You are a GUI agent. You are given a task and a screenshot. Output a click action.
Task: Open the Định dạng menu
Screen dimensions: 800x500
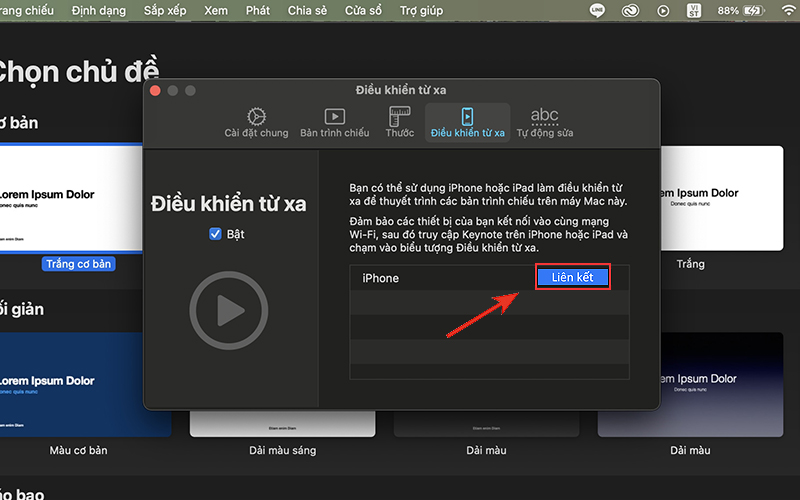click(x=98, y=10)
